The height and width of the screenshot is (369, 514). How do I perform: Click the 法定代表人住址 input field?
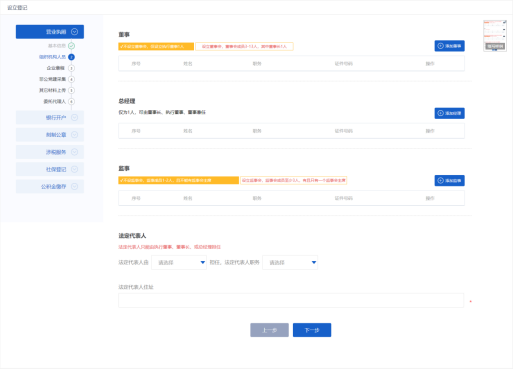click(x=291, y=300)
